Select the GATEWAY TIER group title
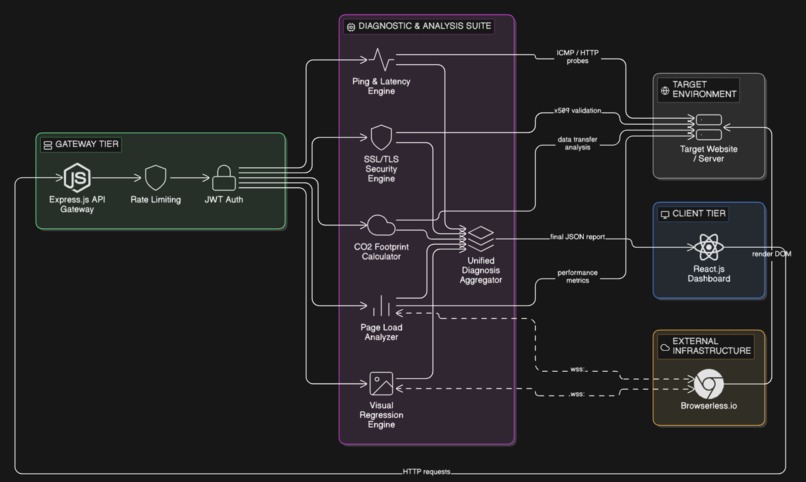 pos(87,144)
